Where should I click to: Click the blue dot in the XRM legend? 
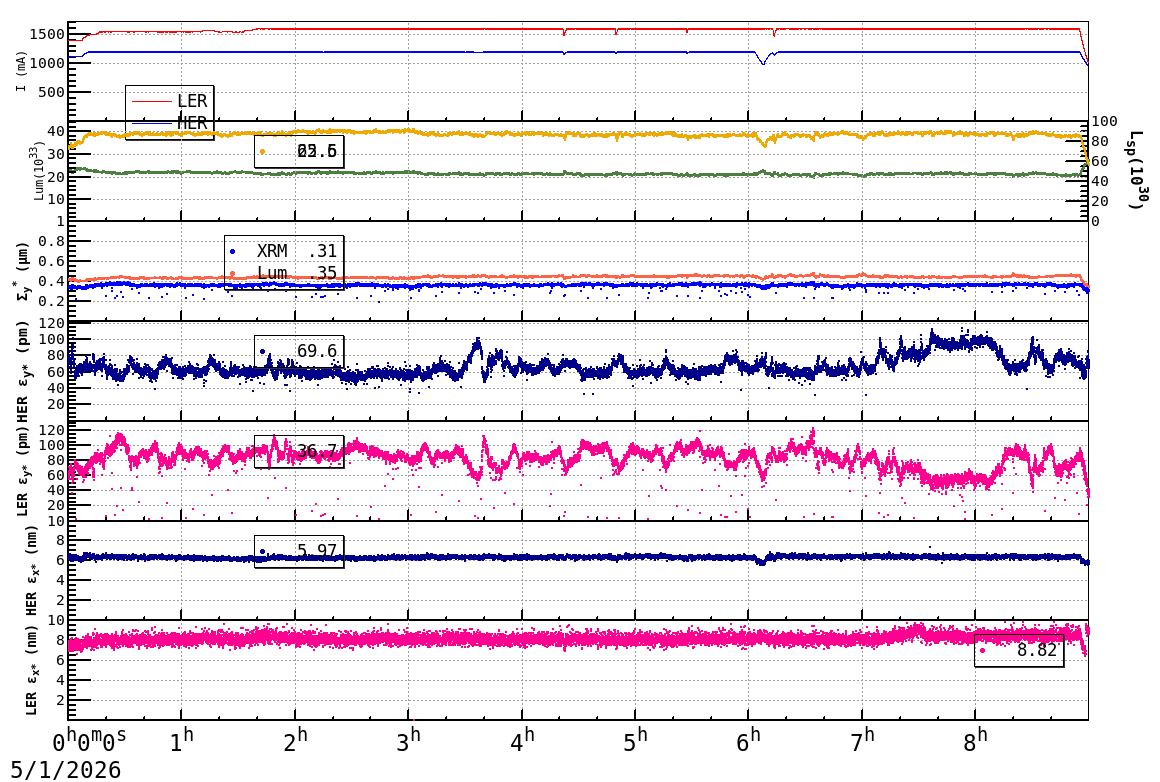tap(232, 252)
